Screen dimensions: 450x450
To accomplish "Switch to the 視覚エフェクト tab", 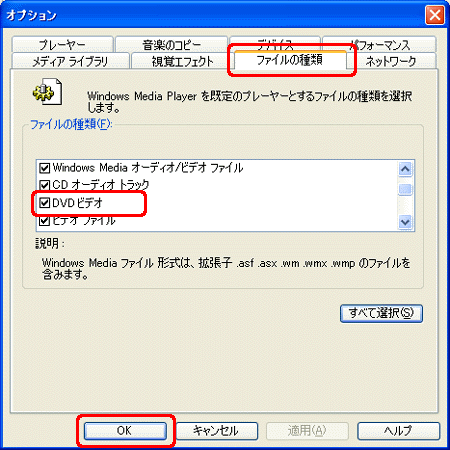I will pos(182,61).
